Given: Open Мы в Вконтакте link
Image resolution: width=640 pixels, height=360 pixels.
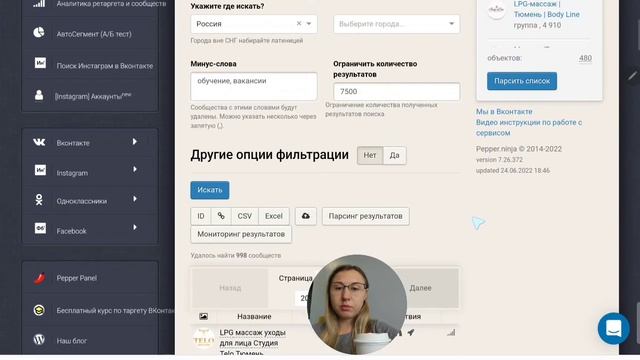Looking at the screenshot, I should tap(504, 111).
